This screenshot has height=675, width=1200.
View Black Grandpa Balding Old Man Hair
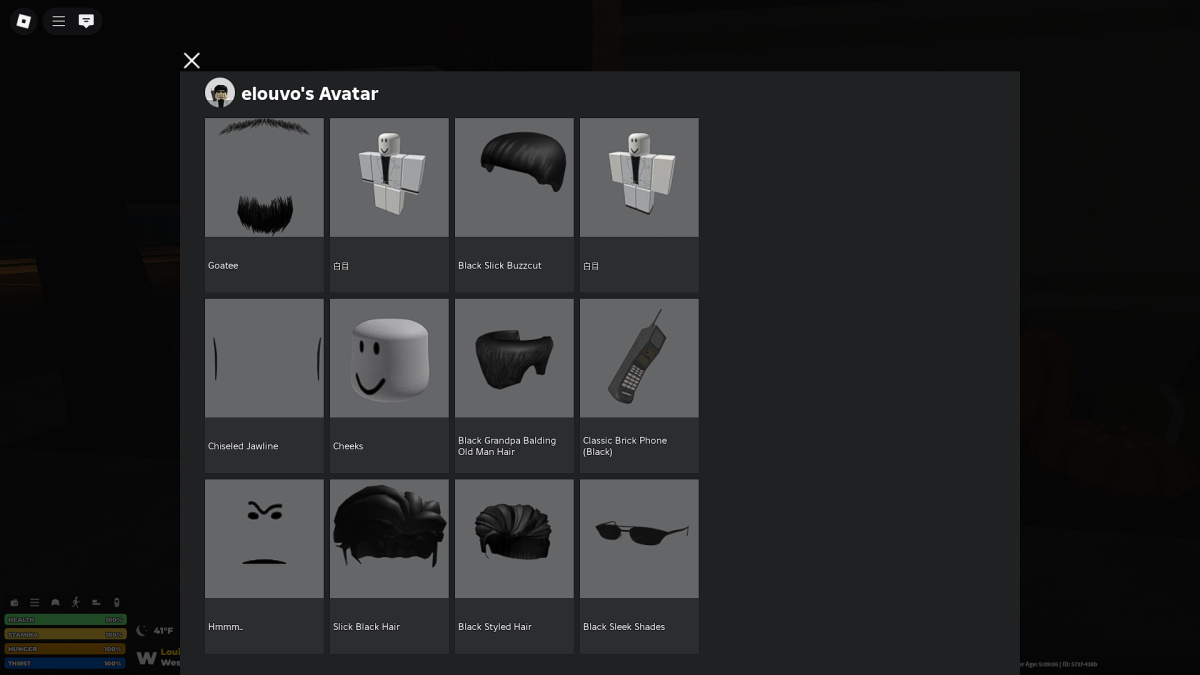click(x=514, y=358)
